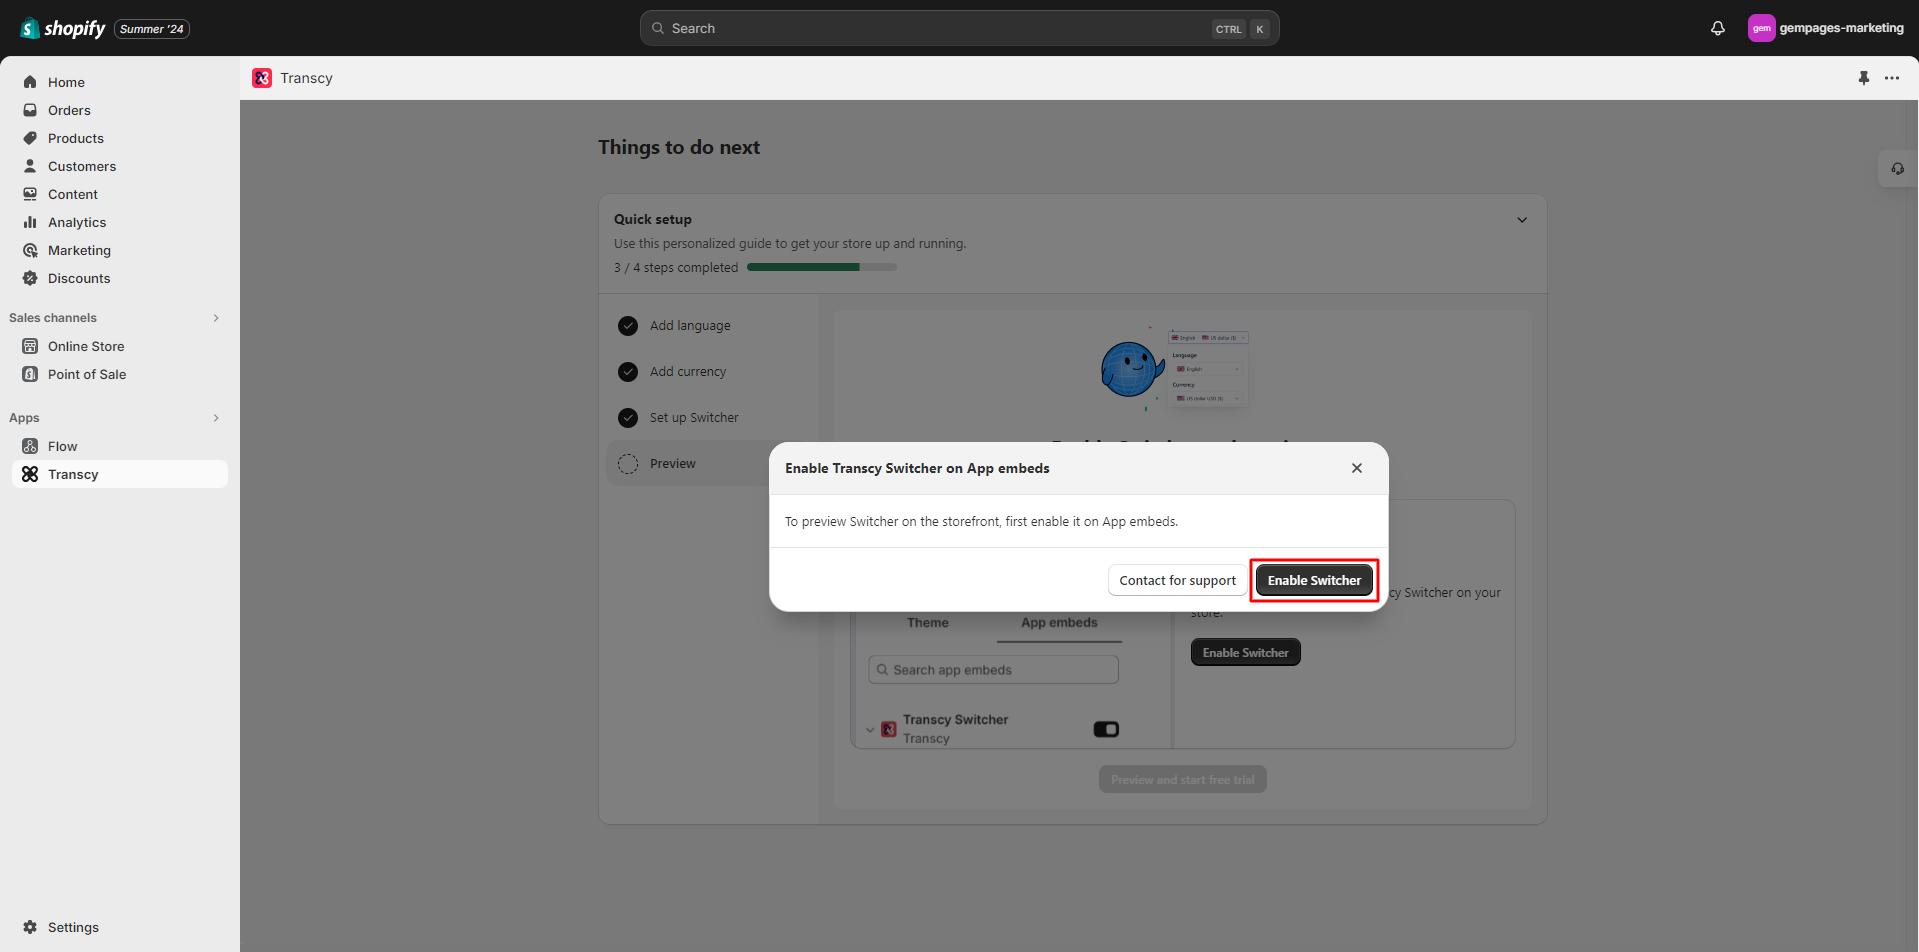Expand the Sales channels section
The image size is (1919, 952).
click(216, 317)
